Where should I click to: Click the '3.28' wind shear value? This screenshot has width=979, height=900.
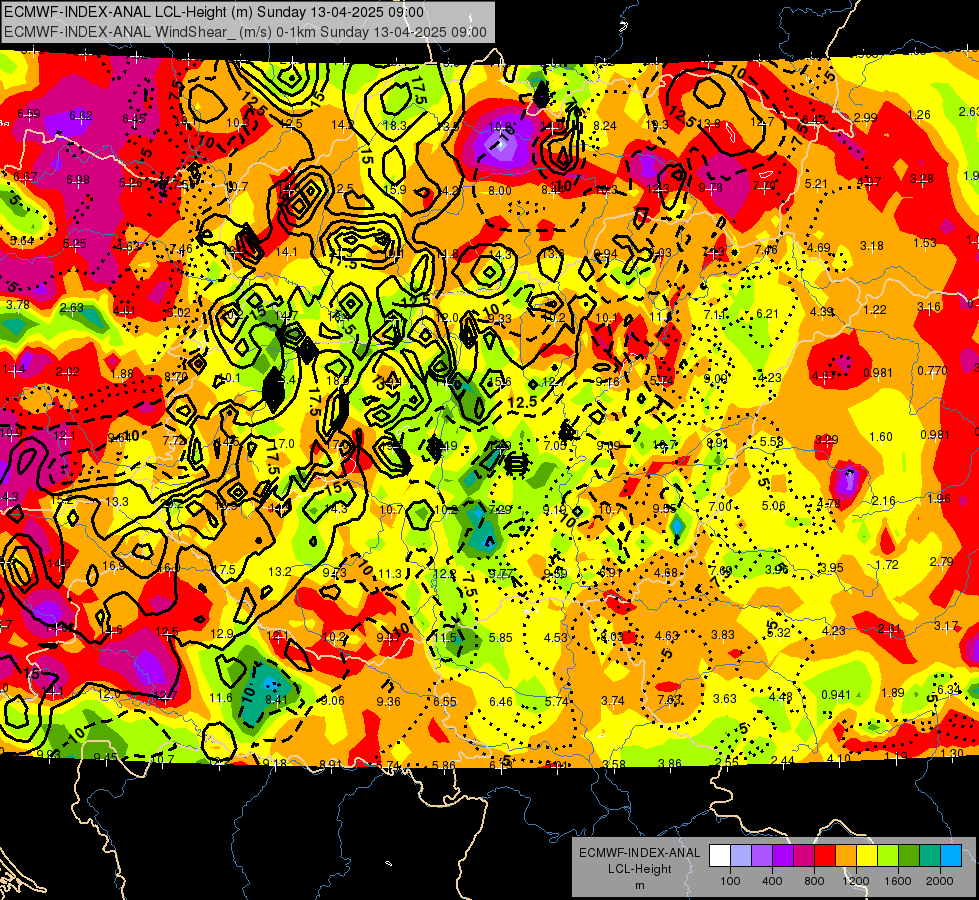[x=922, y=179]
